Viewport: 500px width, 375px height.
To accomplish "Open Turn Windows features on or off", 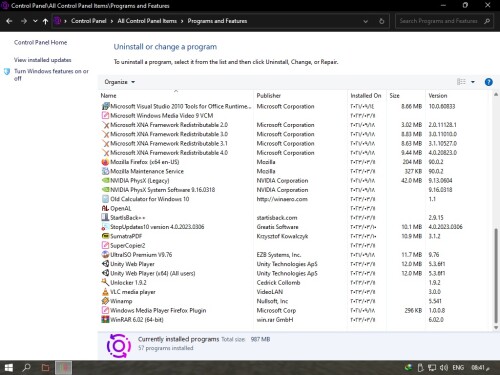I will [51, 75].
